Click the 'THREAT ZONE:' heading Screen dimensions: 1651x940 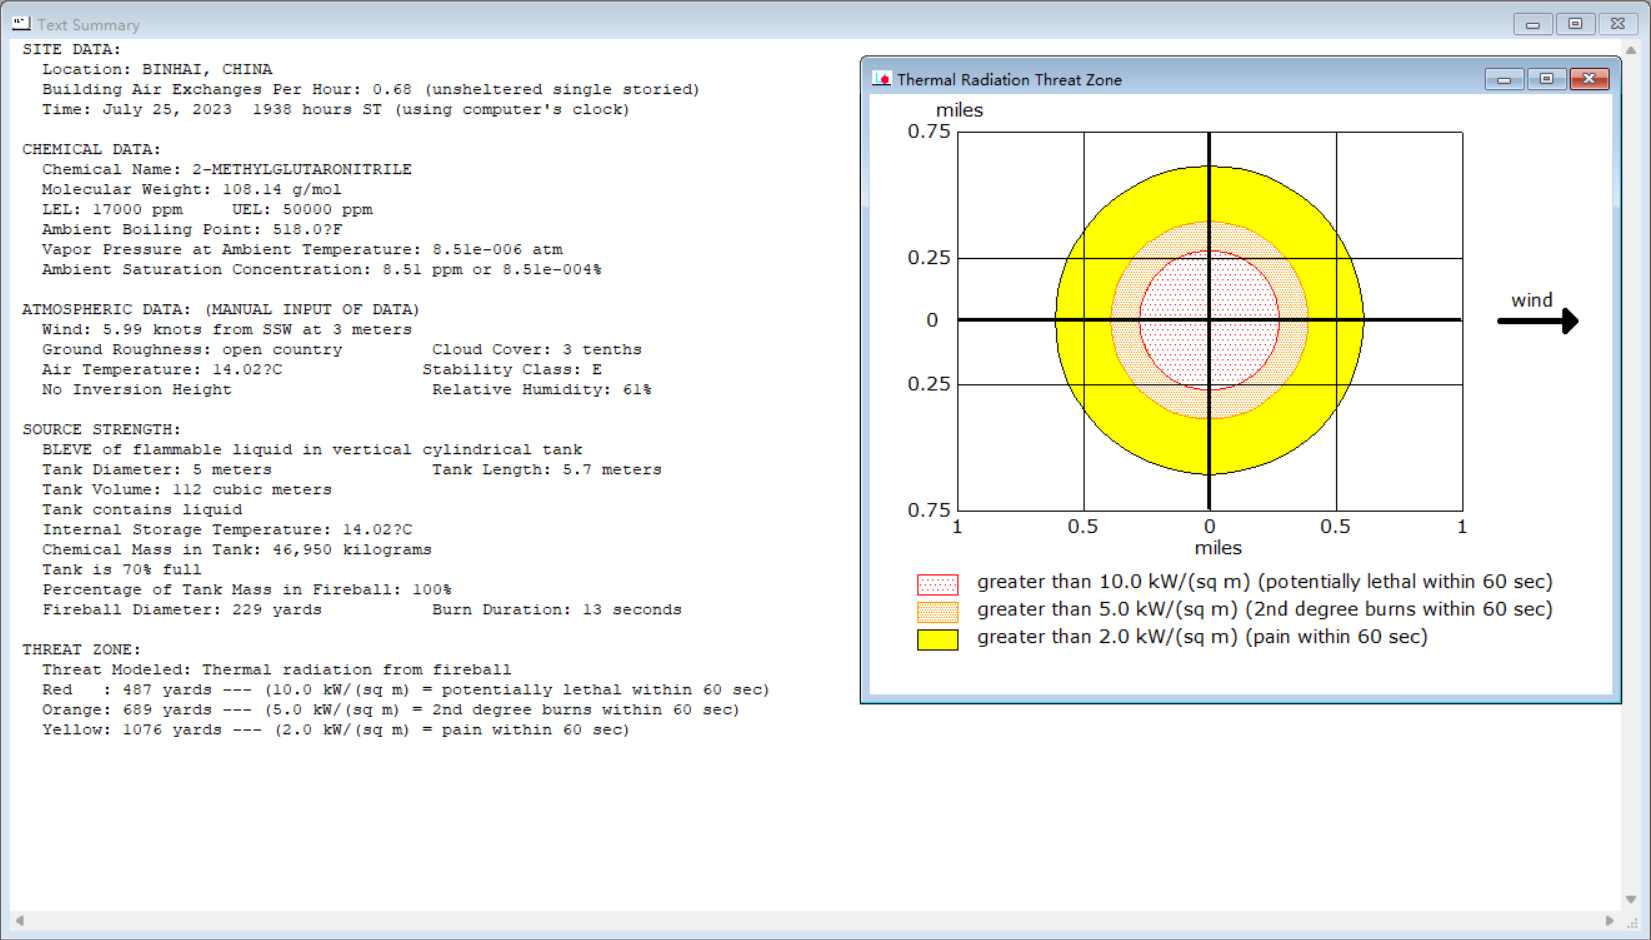81,650
